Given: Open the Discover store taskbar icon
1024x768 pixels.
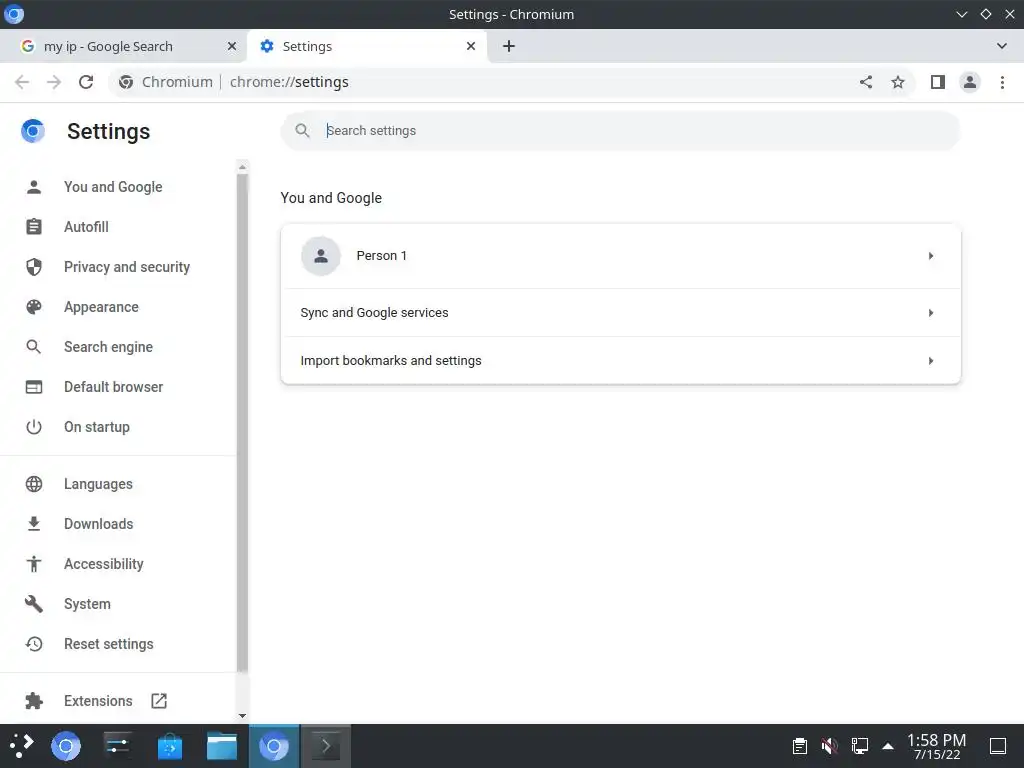Looking at the screenshot, I should coord(170,746).
